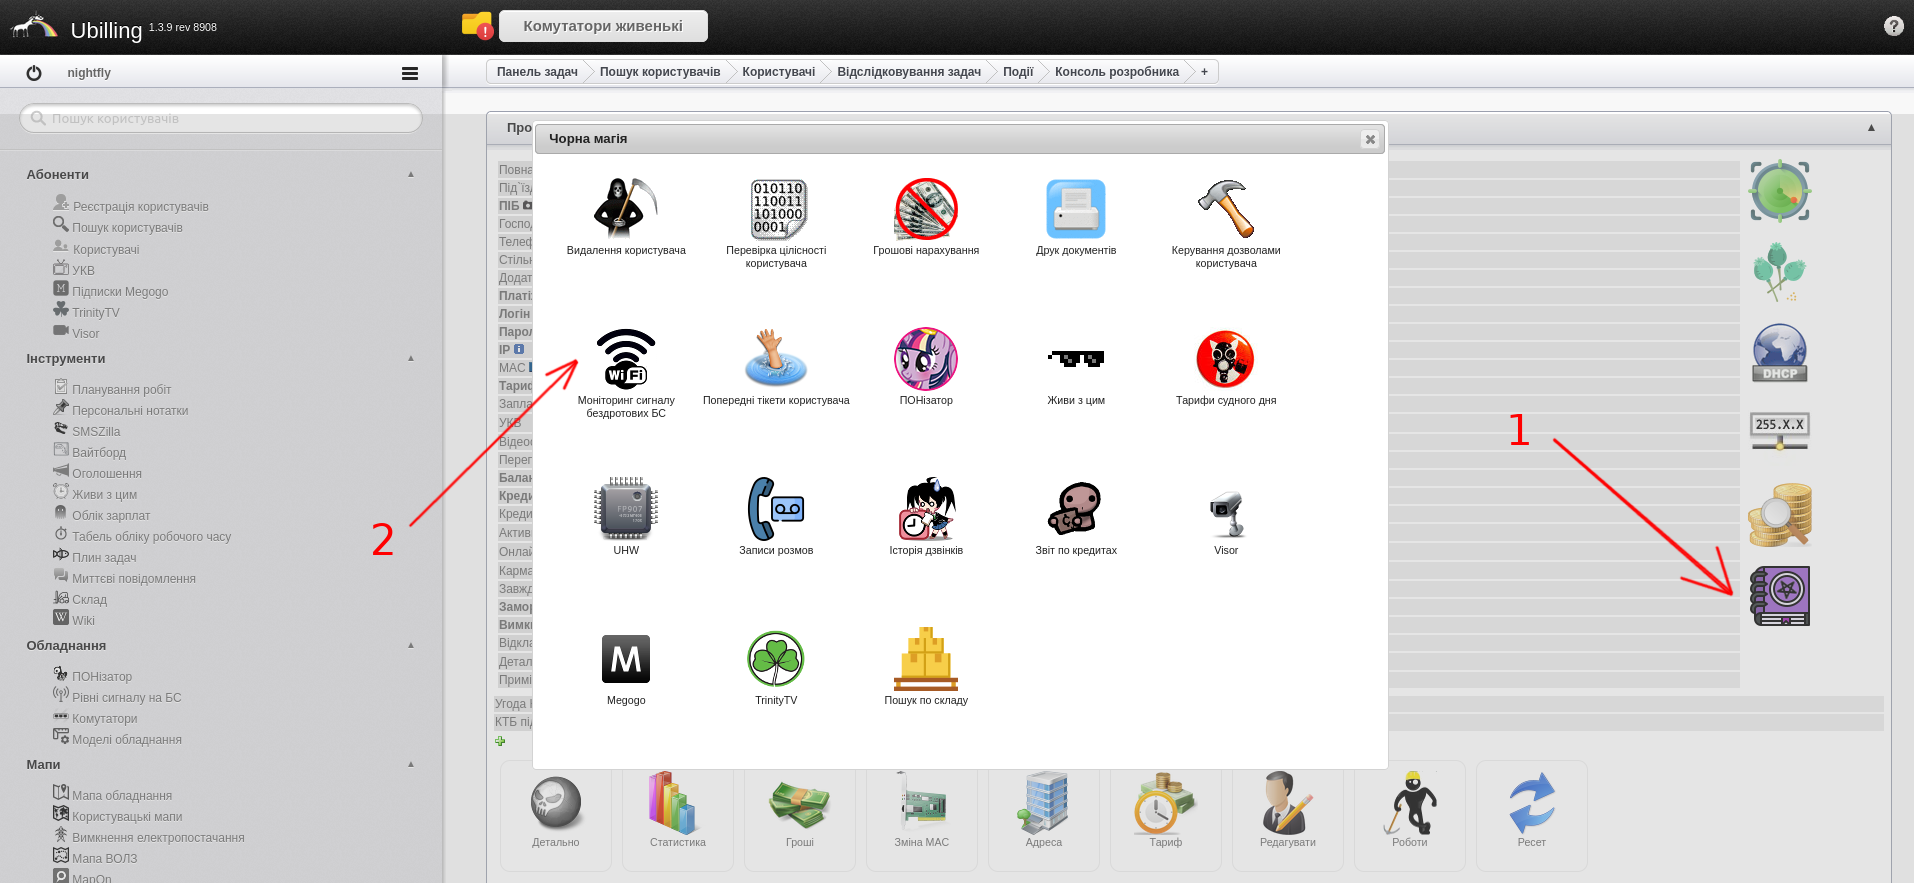The image size is (1914, 883).
Task: Collapse the Обладнання sidebar section
Action: point(411,646)
